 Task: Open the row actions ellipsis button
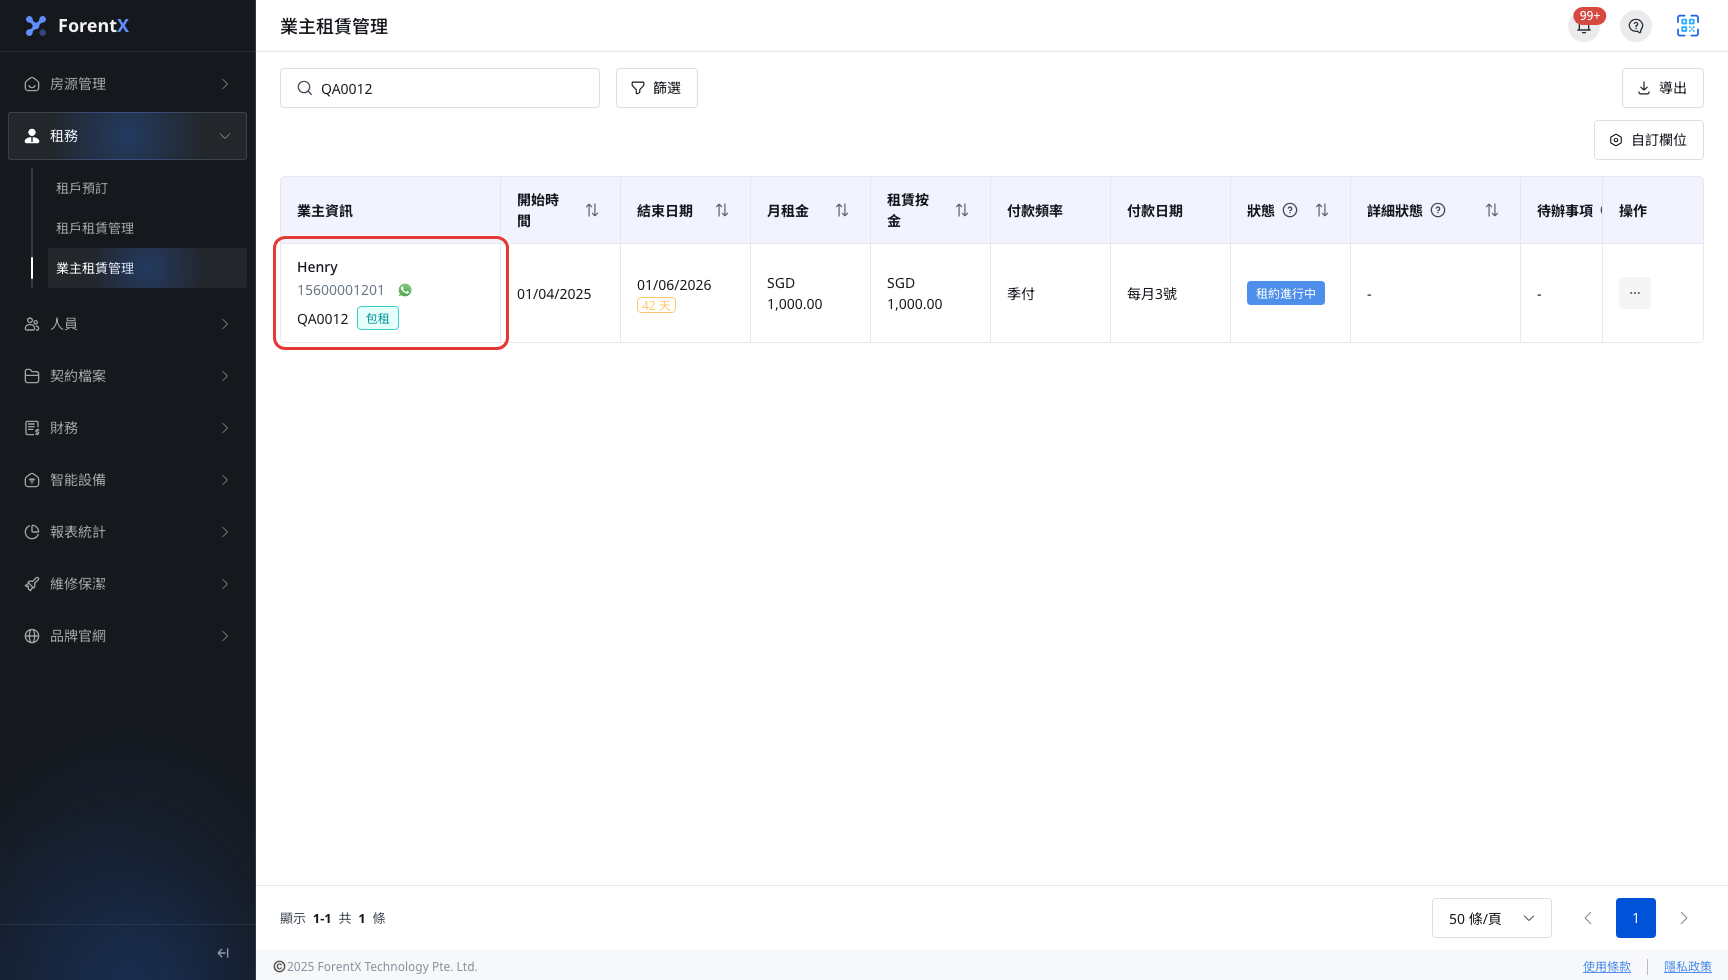[x=1635, y=293]
